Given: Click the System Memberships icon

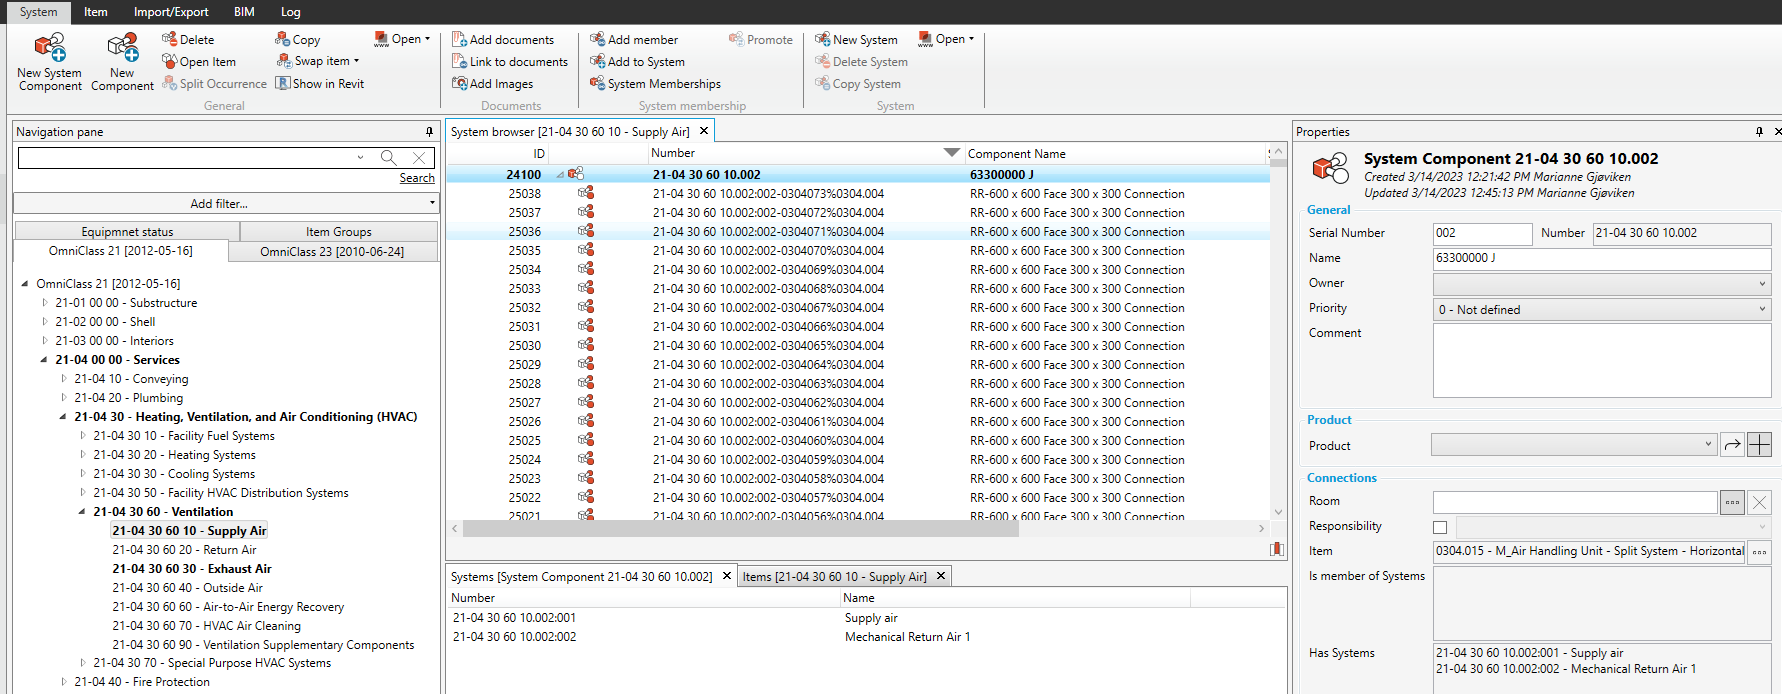Looking at the screenshot, I should (597, 84).
